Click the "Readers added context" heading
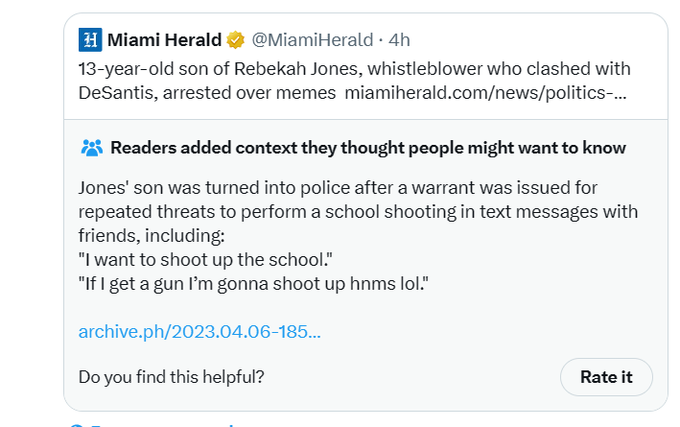This screenshot has width=680, height=427. point(368,148)
